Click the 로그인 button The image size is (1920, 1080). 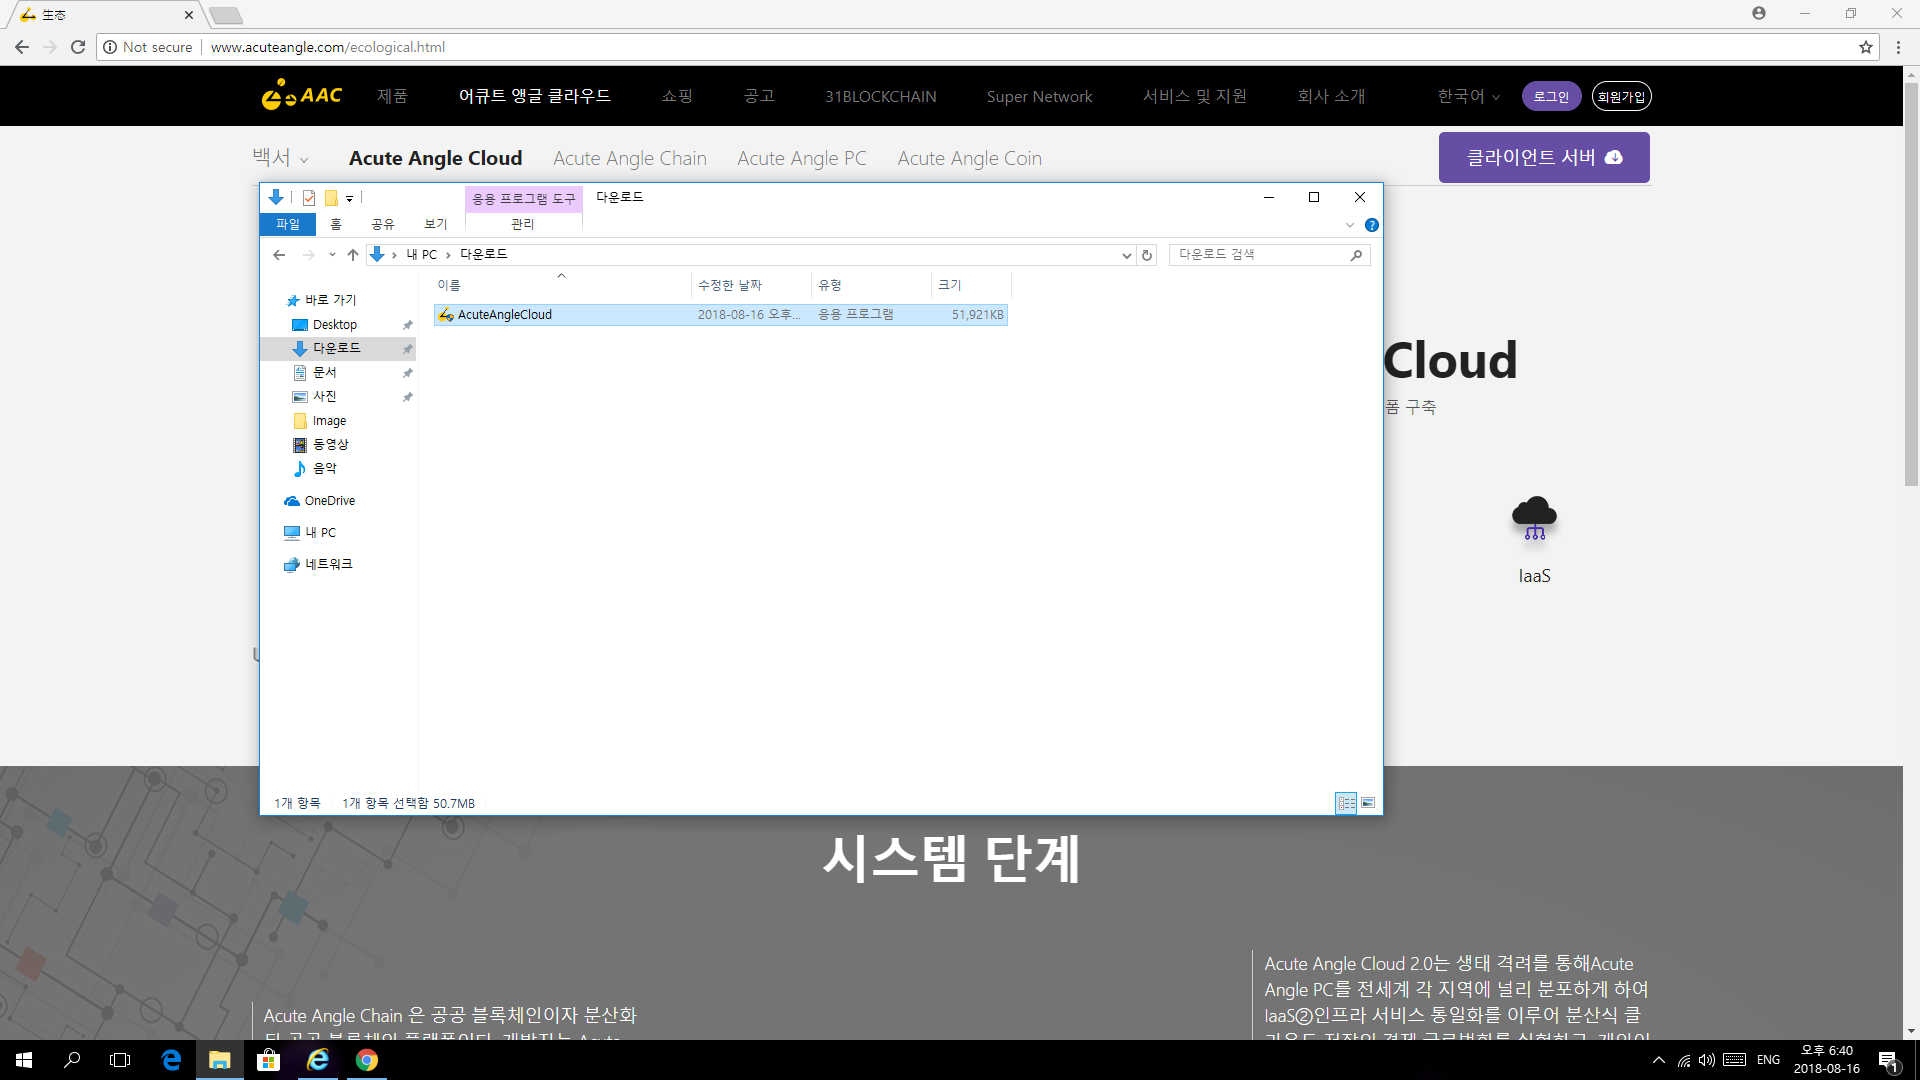click(x=1551, y=96)
